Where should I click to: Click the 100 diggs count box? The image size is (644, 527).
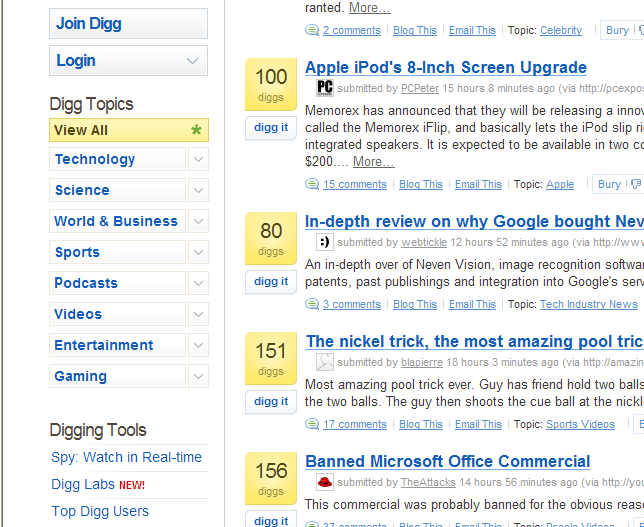271,84
